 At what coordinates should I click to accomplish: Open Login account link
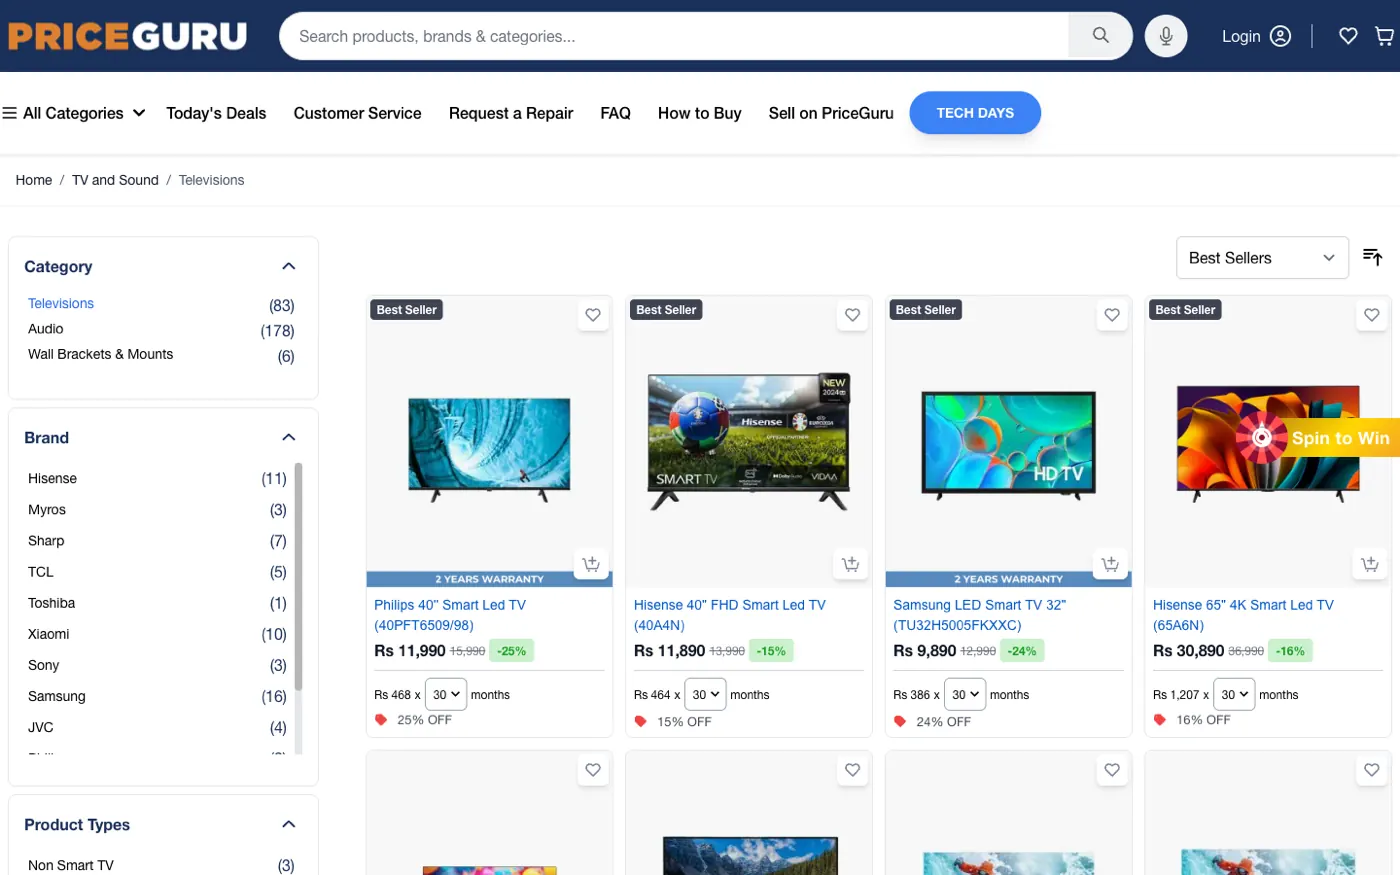[1256, 36]
